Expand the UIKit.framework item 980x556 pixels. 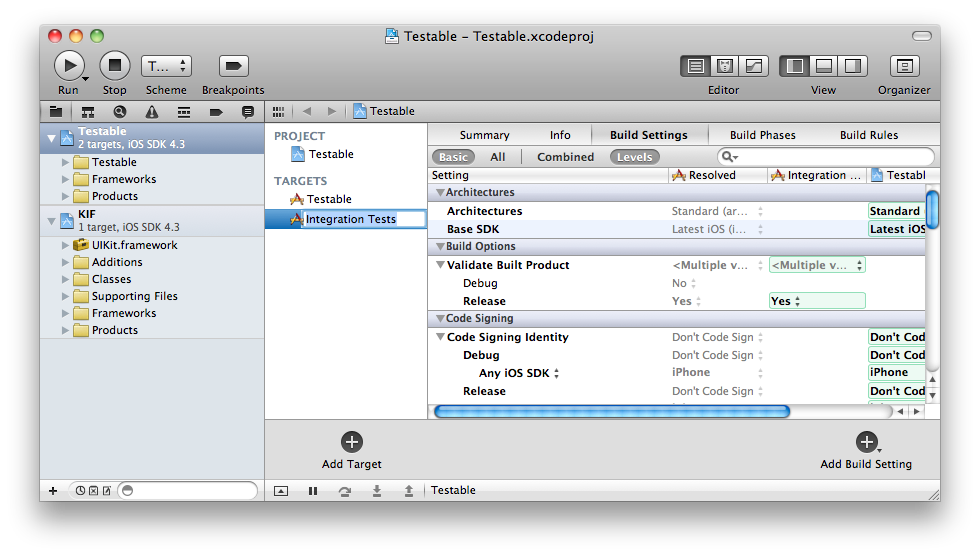coord(65,245)
